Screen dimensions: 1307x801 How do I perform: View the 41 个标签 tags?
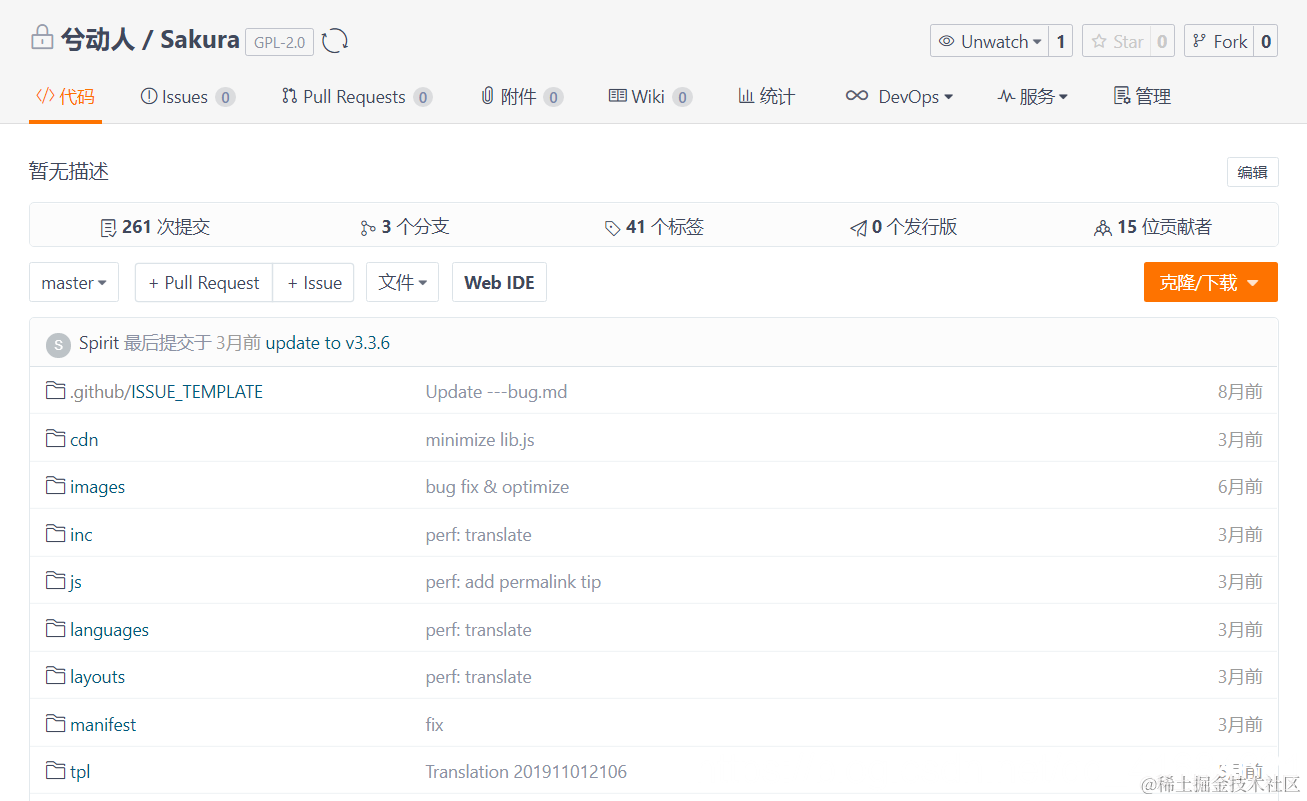(x=654, y=227)
